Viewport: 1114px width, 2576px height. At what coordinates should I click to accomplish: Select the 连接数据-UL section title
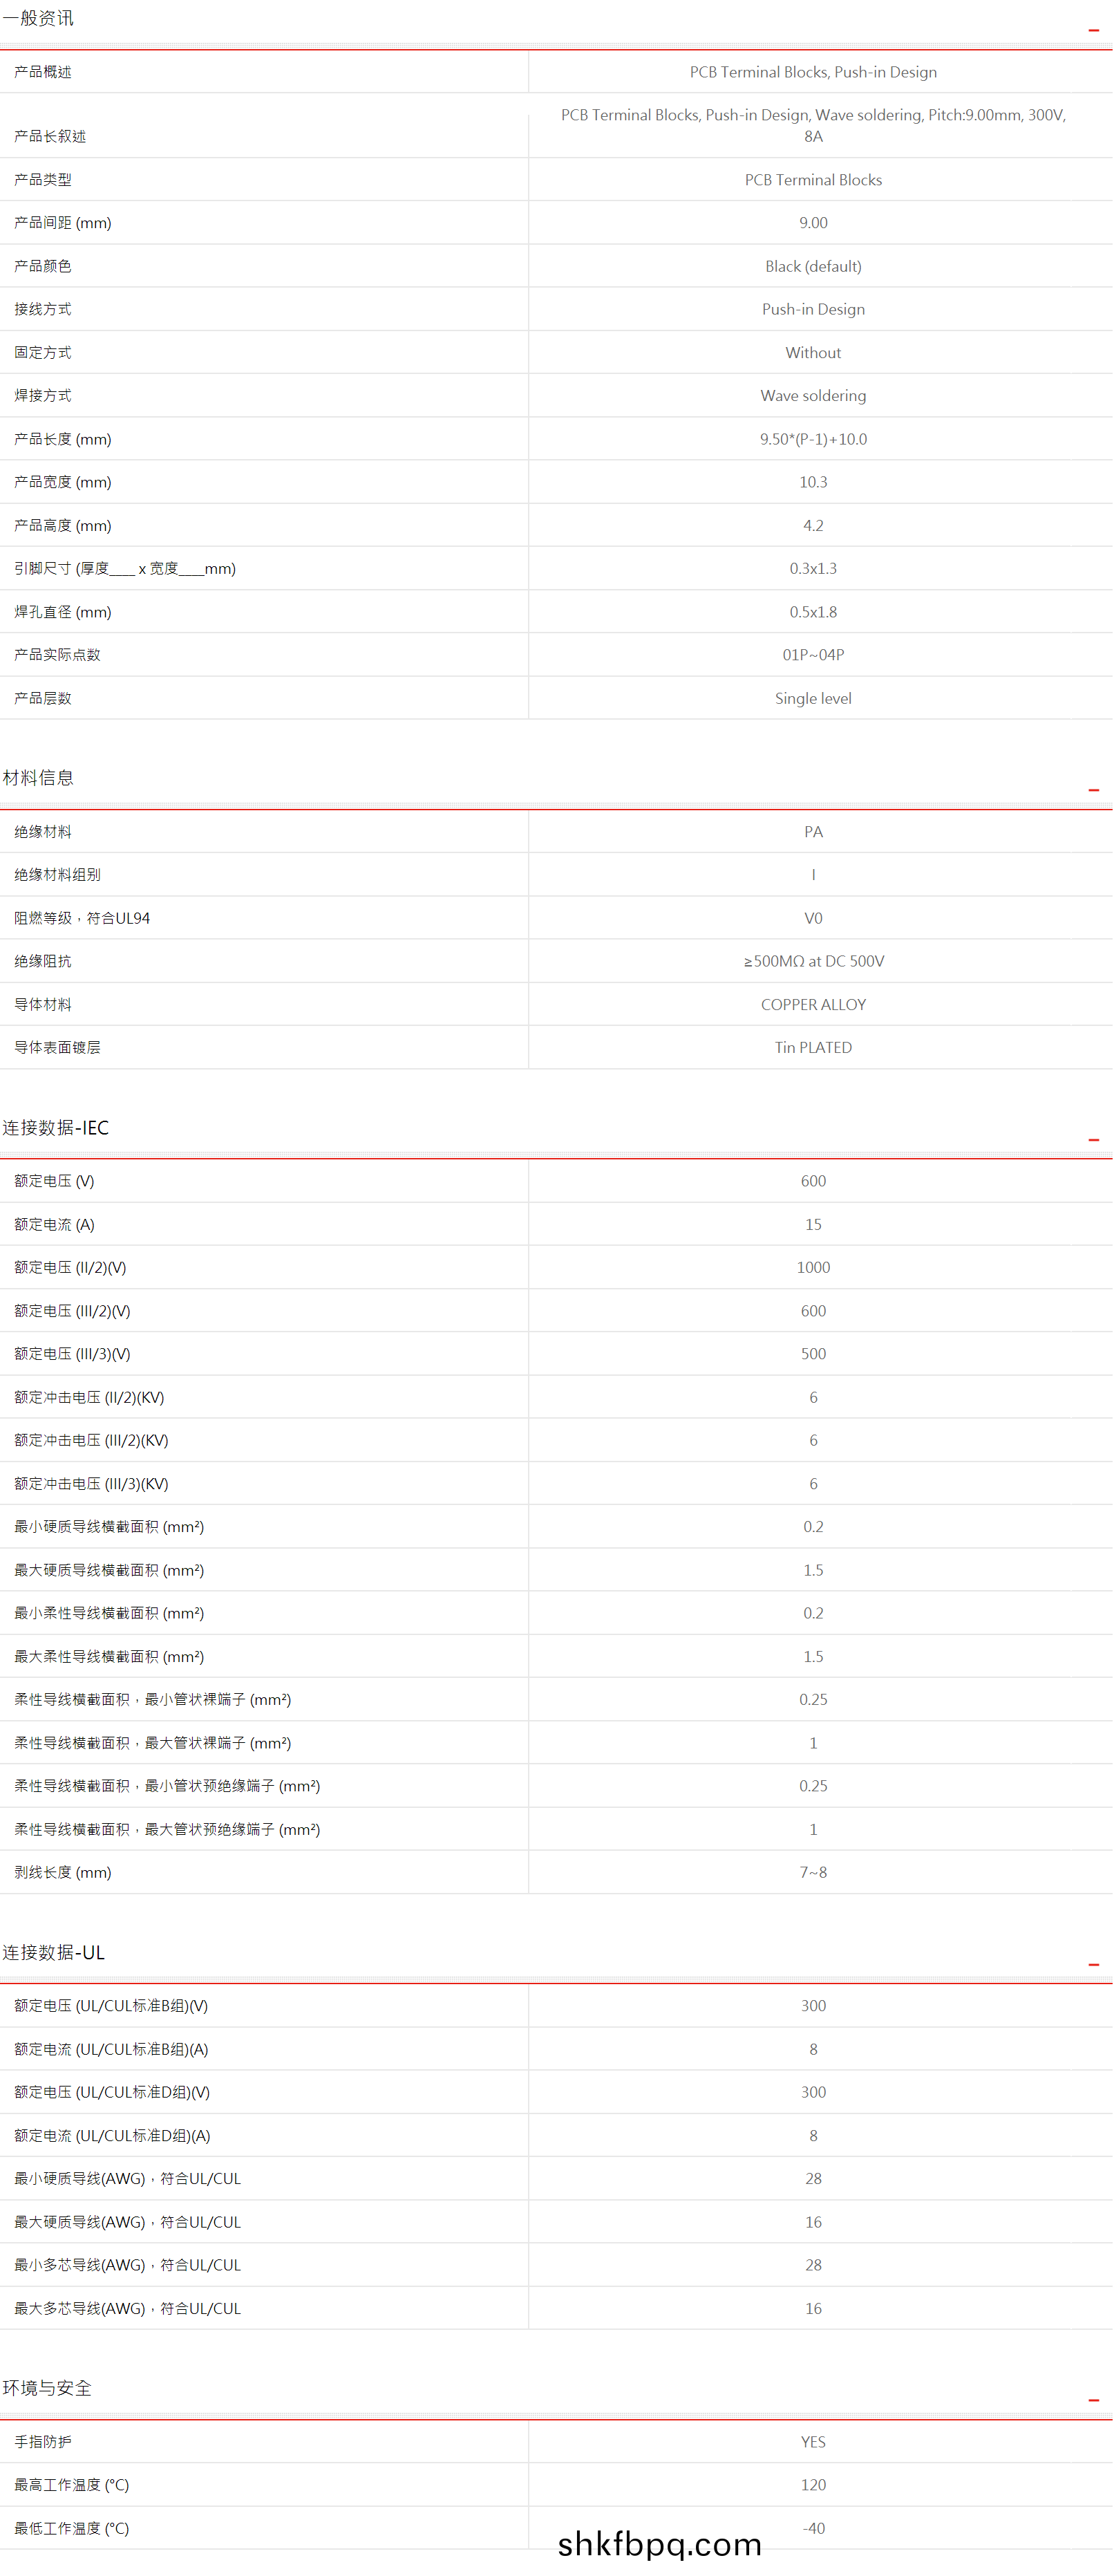pyautogui.click(x=54, y=1953)
